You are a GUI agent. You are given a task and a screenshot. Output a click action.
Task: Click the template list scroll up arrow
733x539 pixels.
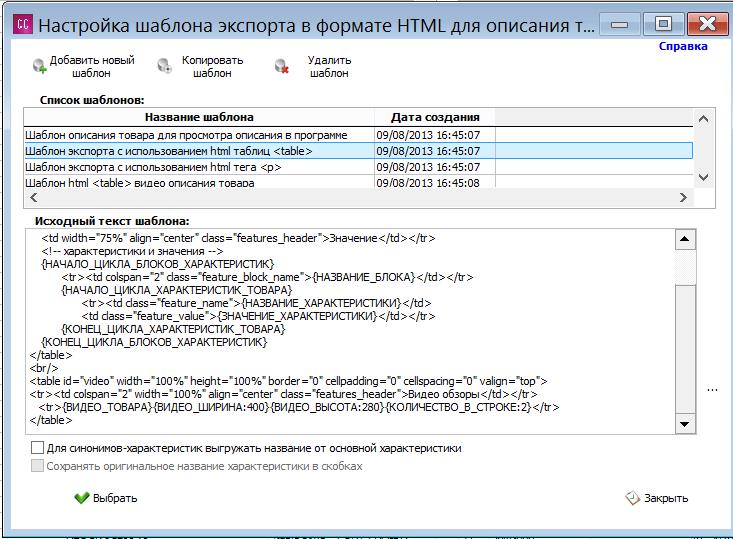(x=703, y=119)
